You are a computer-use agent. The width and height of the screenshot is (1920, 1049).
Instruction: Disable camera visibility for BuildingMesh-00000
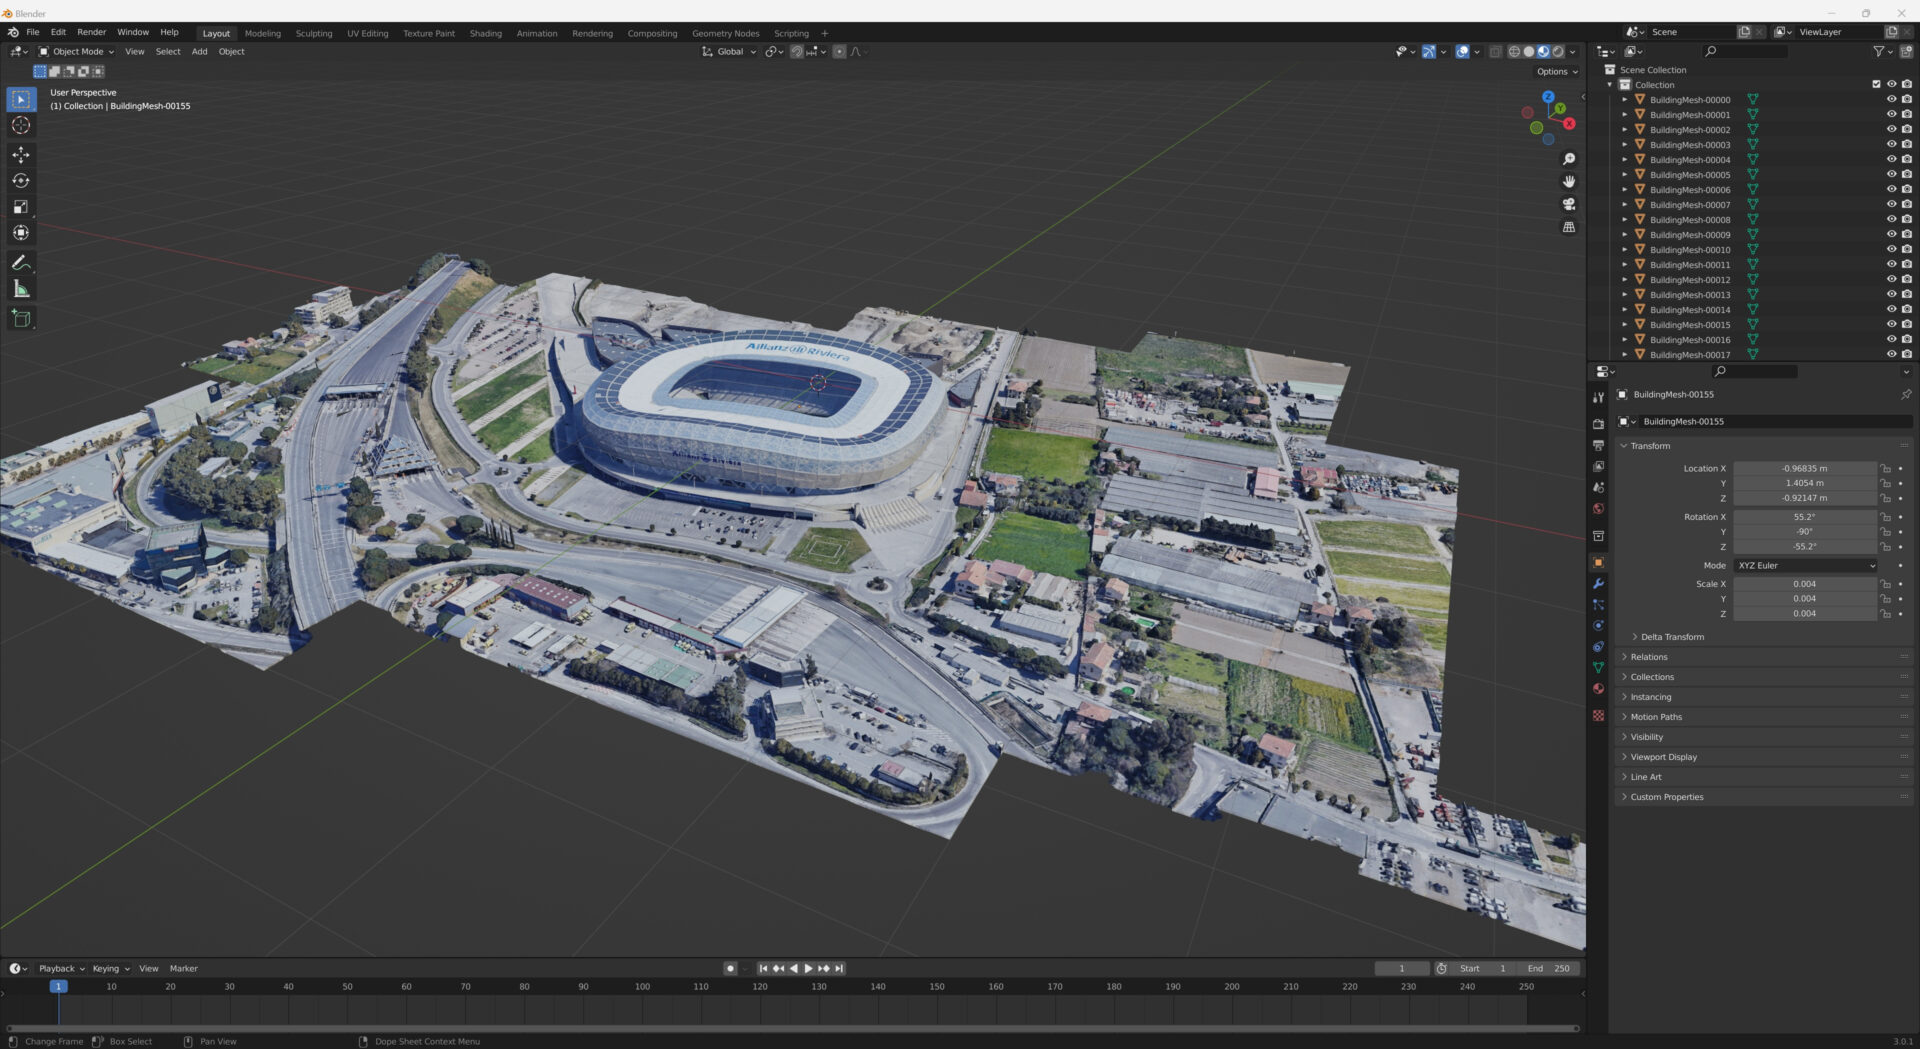point(1907,99)
